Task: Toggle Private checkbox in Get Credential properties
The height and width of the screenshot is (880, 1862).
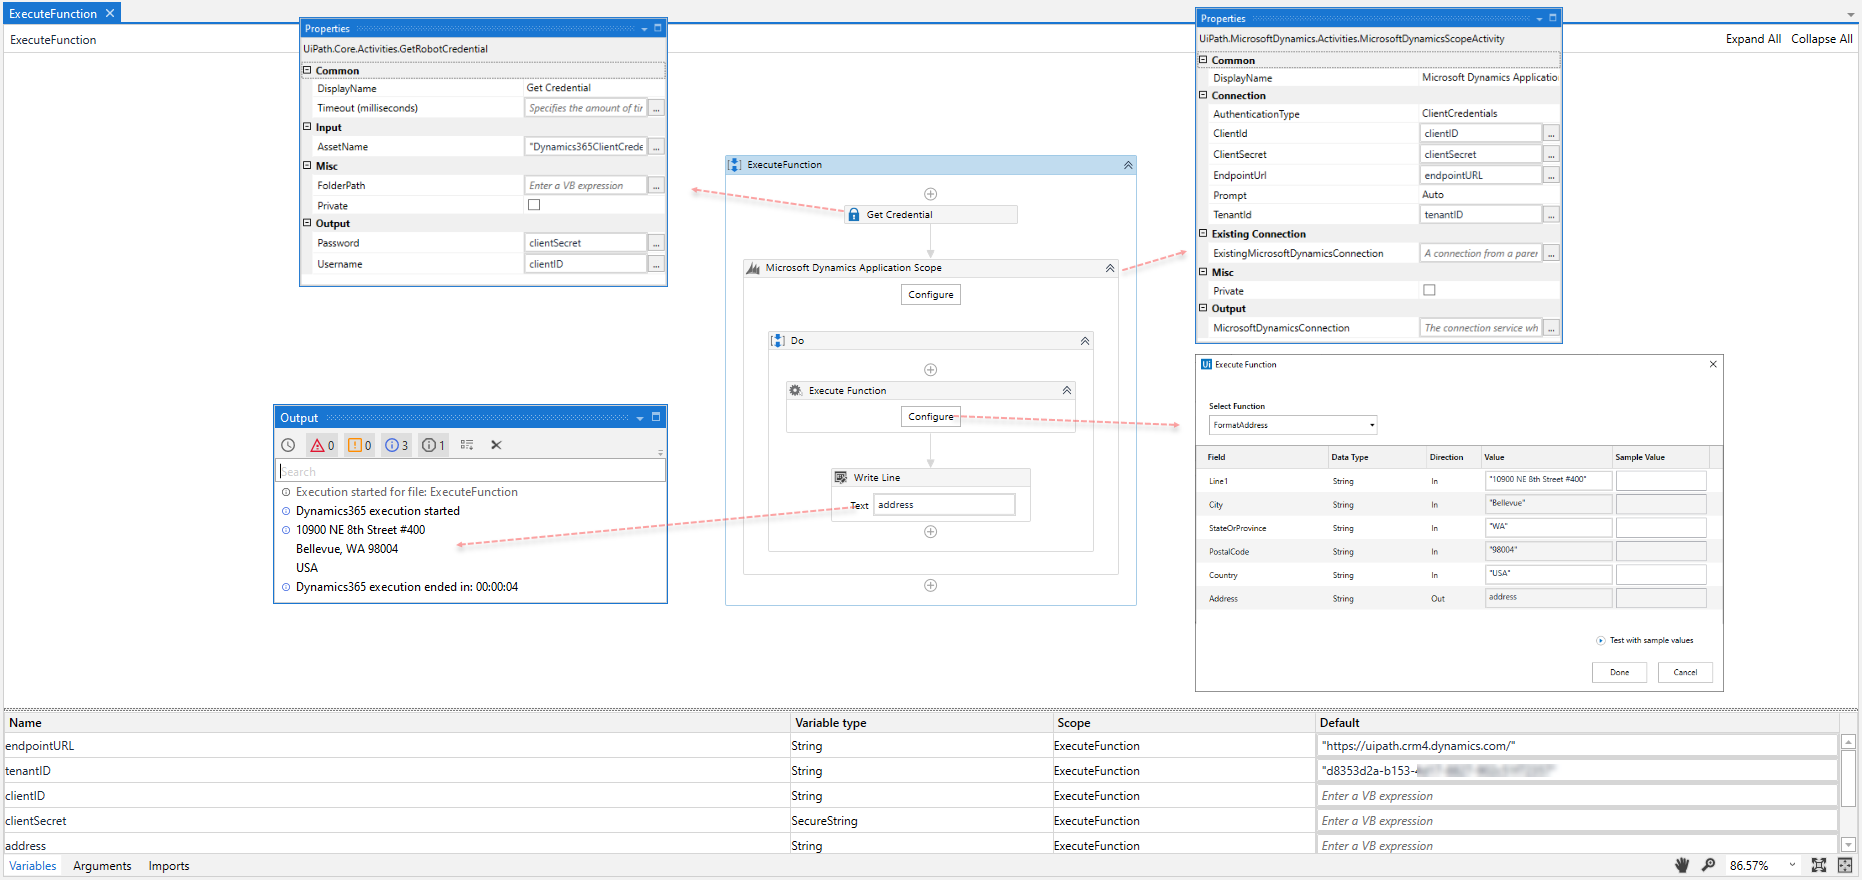Action: (534, 205)
